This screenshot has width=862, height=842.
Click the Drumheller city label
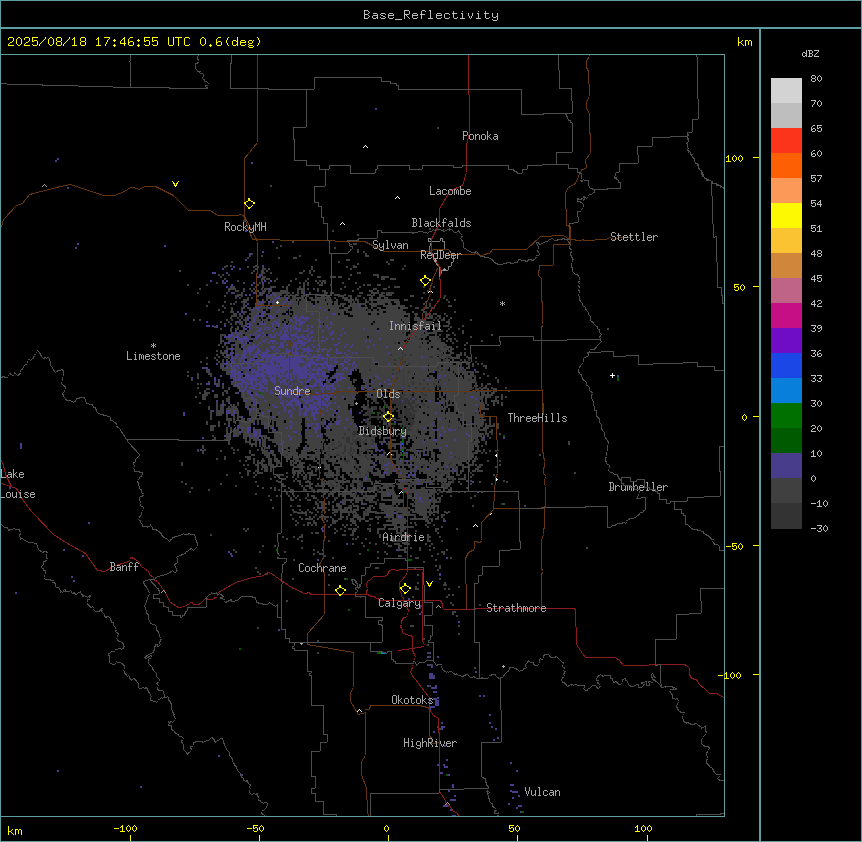coord(638,487)
